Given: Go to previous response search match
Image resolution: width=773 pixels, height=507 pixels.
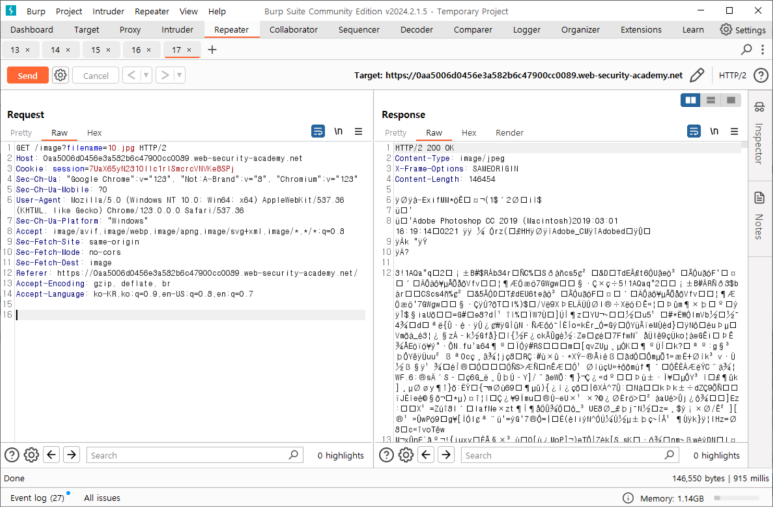Looking at the screenshot, I should 426,455.
